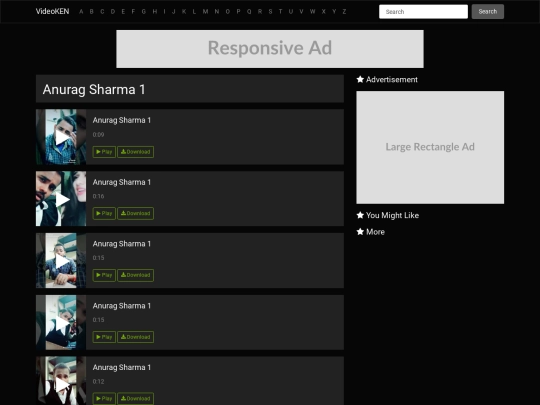This screenshot has height=405, width=540.
Task: Go to letter R listing
Action: coord(260,12)
